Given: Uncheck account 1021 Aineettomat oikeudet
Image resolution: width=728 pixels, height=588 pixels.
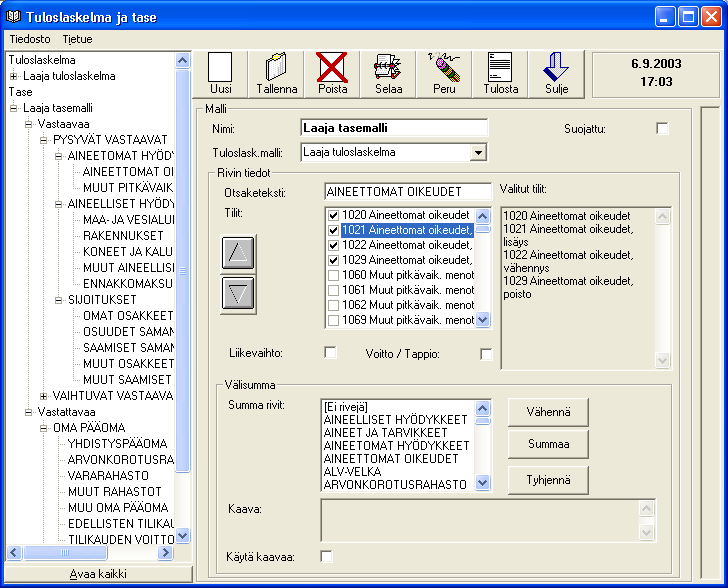Looking at the screenshot, I should 333,230.
